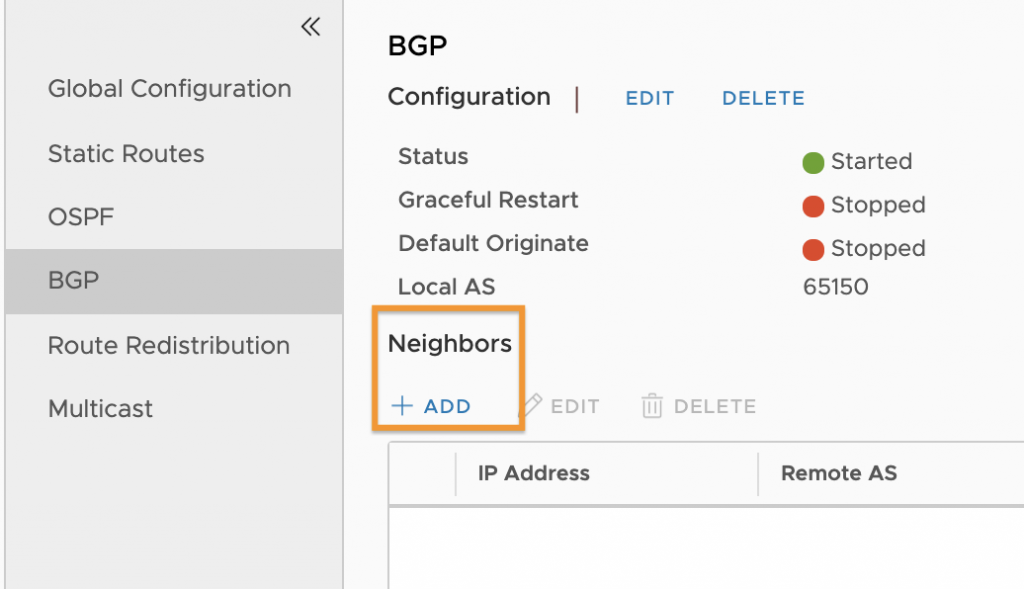
Task: Click the Neighbors section heading
Action: point(450,343)
